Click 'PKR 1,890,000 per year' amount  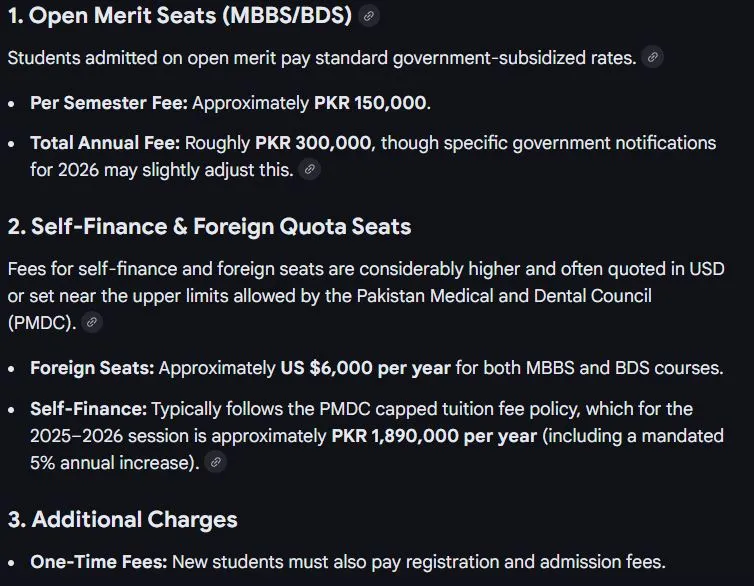point(434,437)
